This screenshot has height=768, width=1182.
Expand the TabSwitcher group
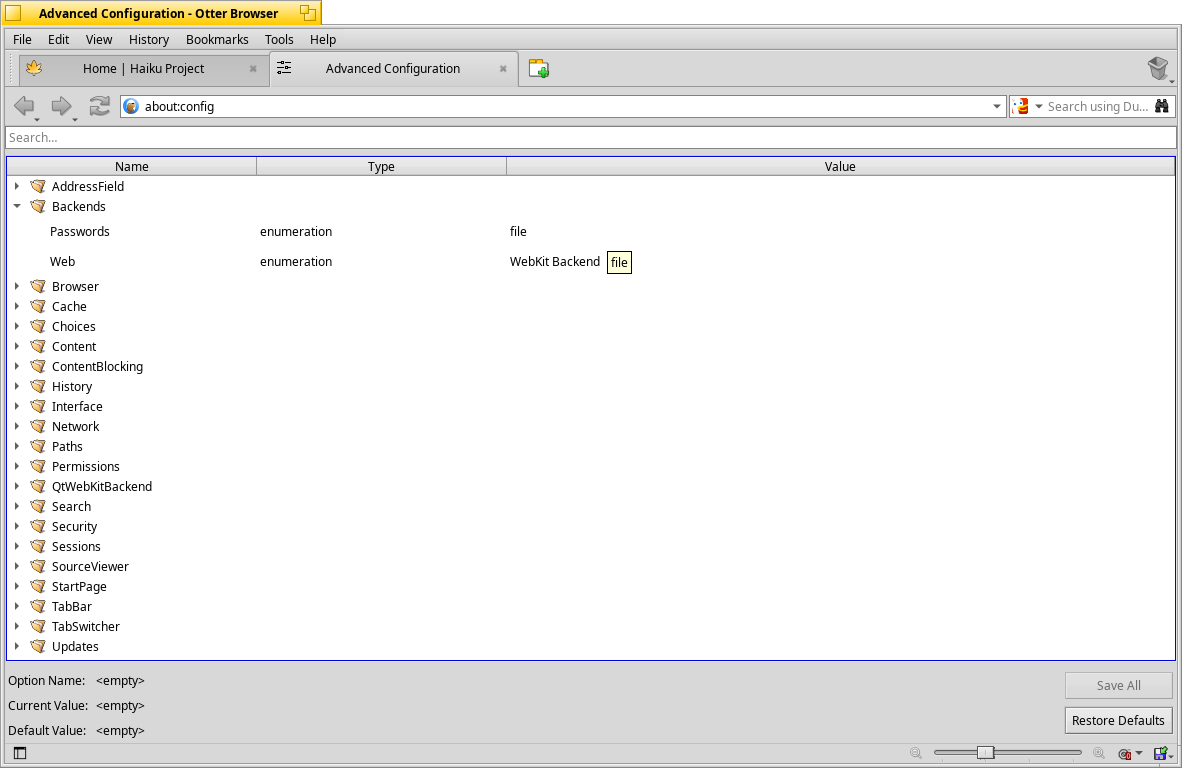coord(17,626)
